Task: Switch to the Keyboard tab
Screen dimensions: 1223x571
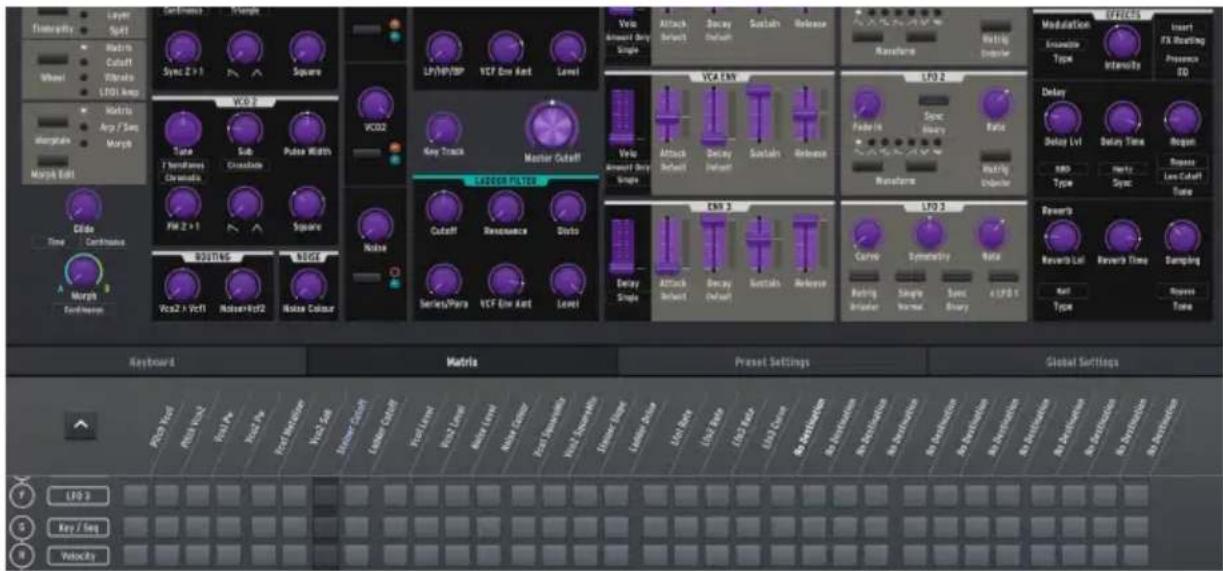Action: tap(153, 362)
